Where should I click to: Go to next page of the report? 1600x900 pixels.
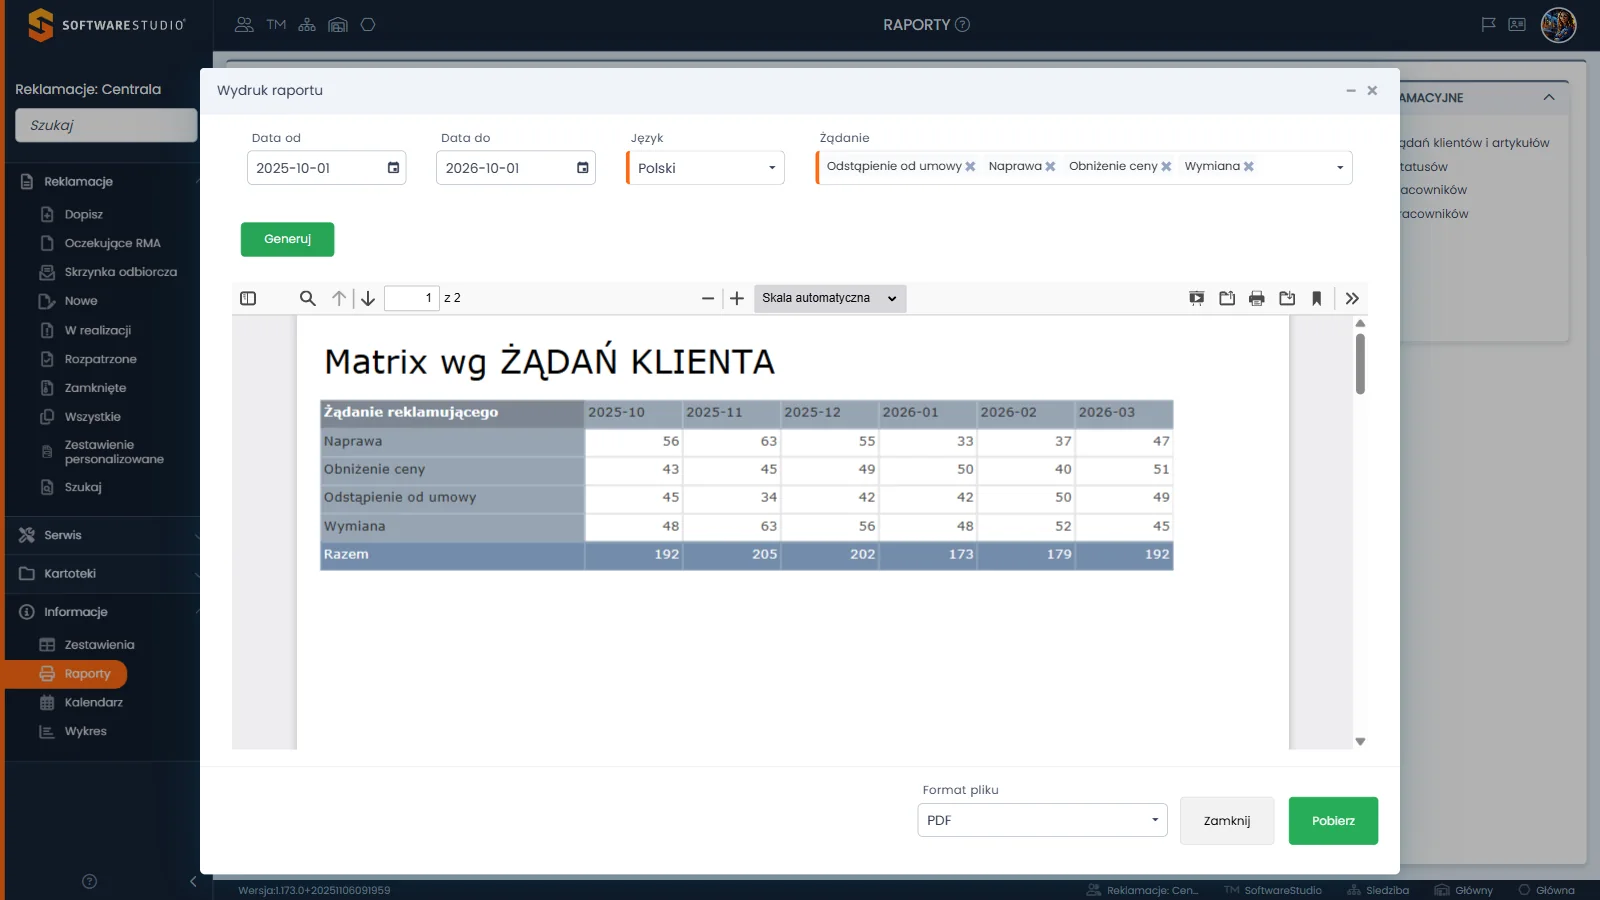point(368,298)
